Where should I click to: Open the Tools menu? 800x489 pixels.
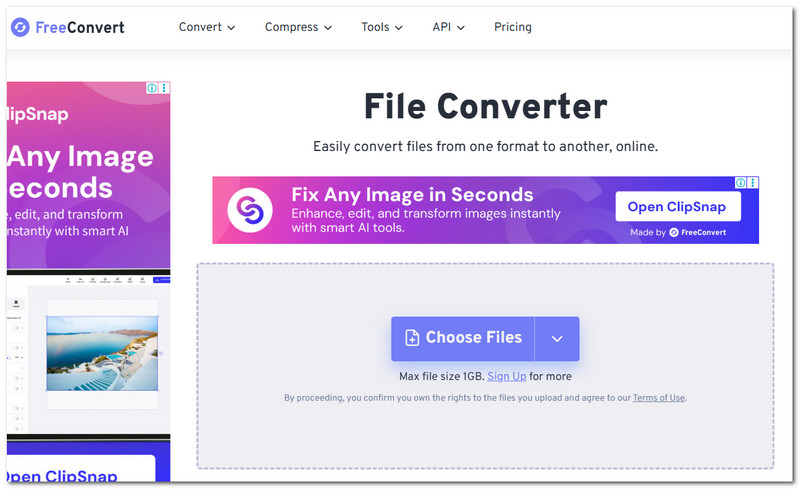[382, 27]
